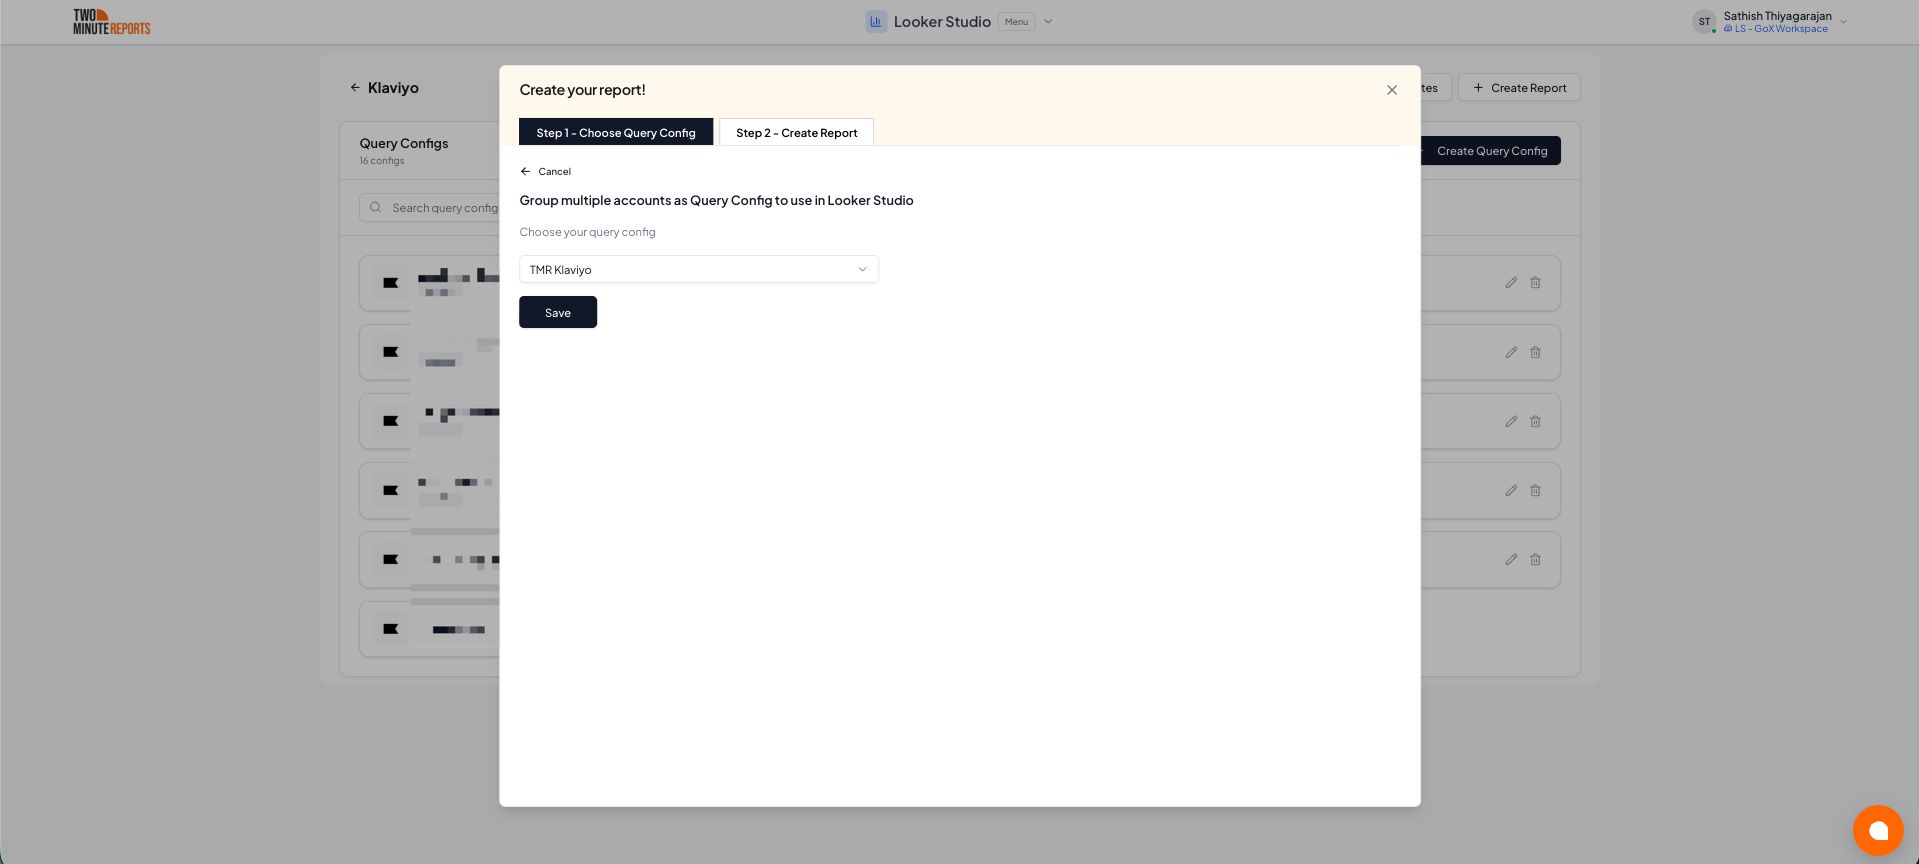
Task: Switch to Step 1 - Choose Query Config tab
Action: coord(616,132)
